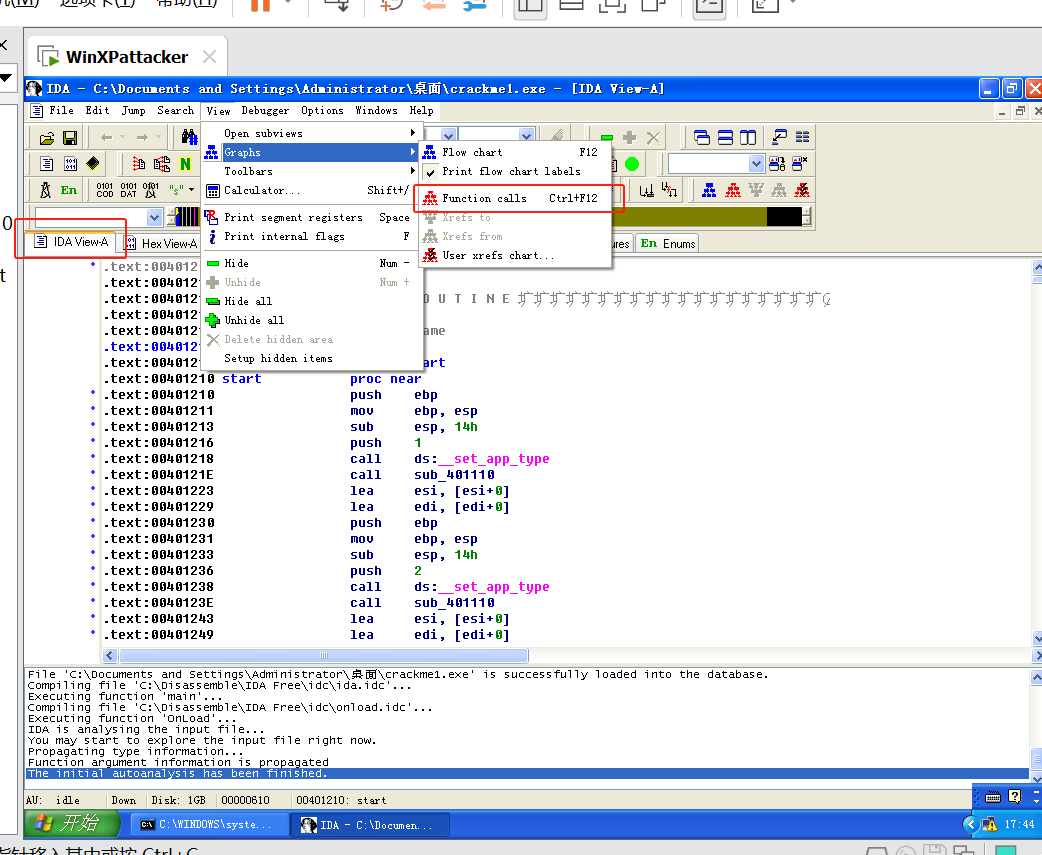The width and height of the screenshot is (1042, 855).
Task: Click the keyboard icon in the language bar
Action: 993,797
